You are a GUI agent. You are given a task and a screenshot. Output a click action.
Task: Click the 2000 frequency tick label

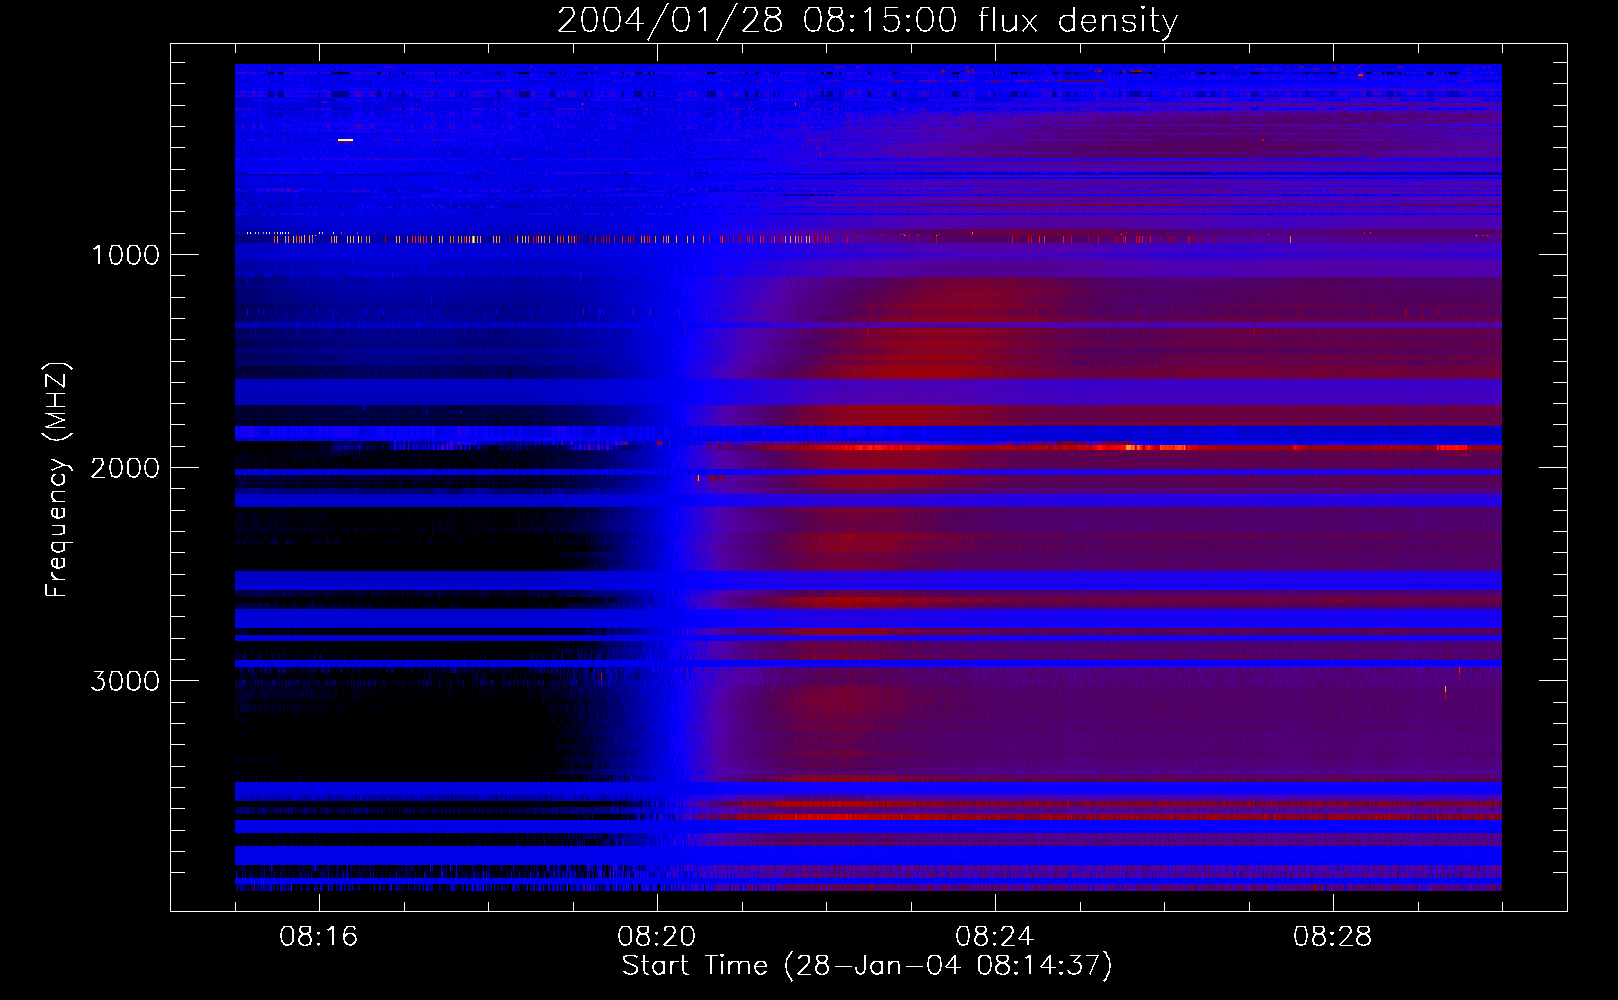coord(125,468)
